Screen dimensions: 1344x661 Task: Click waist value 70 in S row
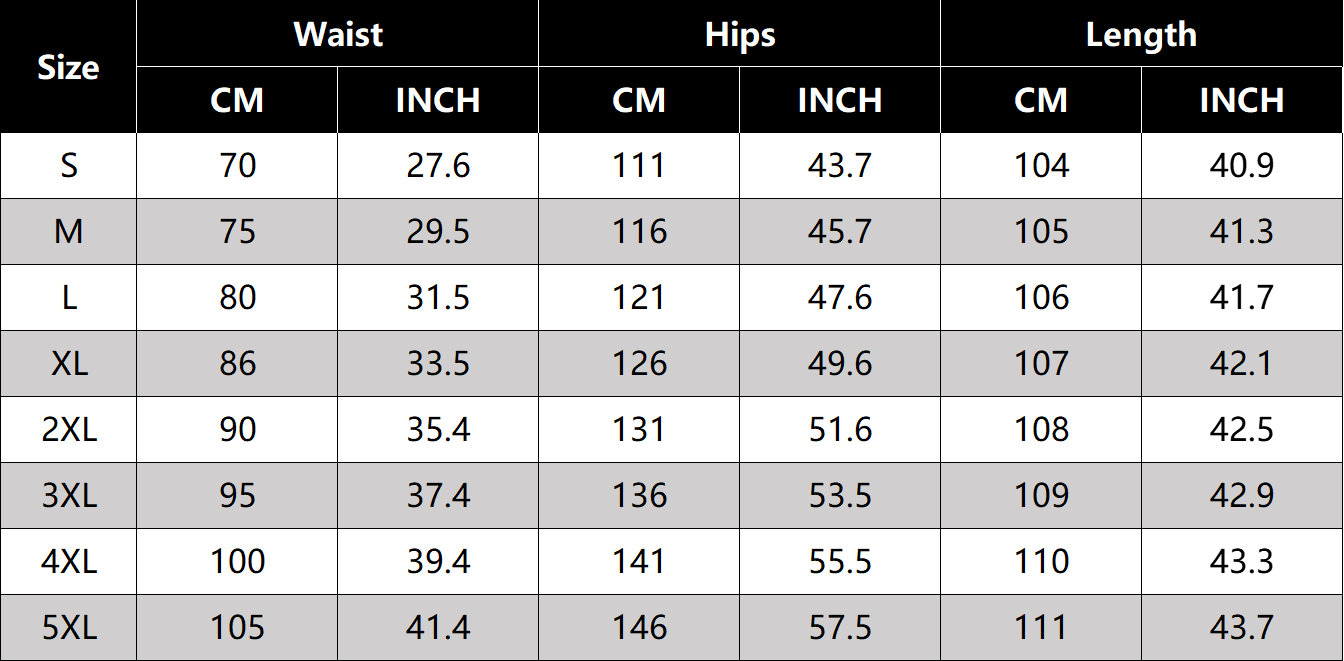[237, 166]
